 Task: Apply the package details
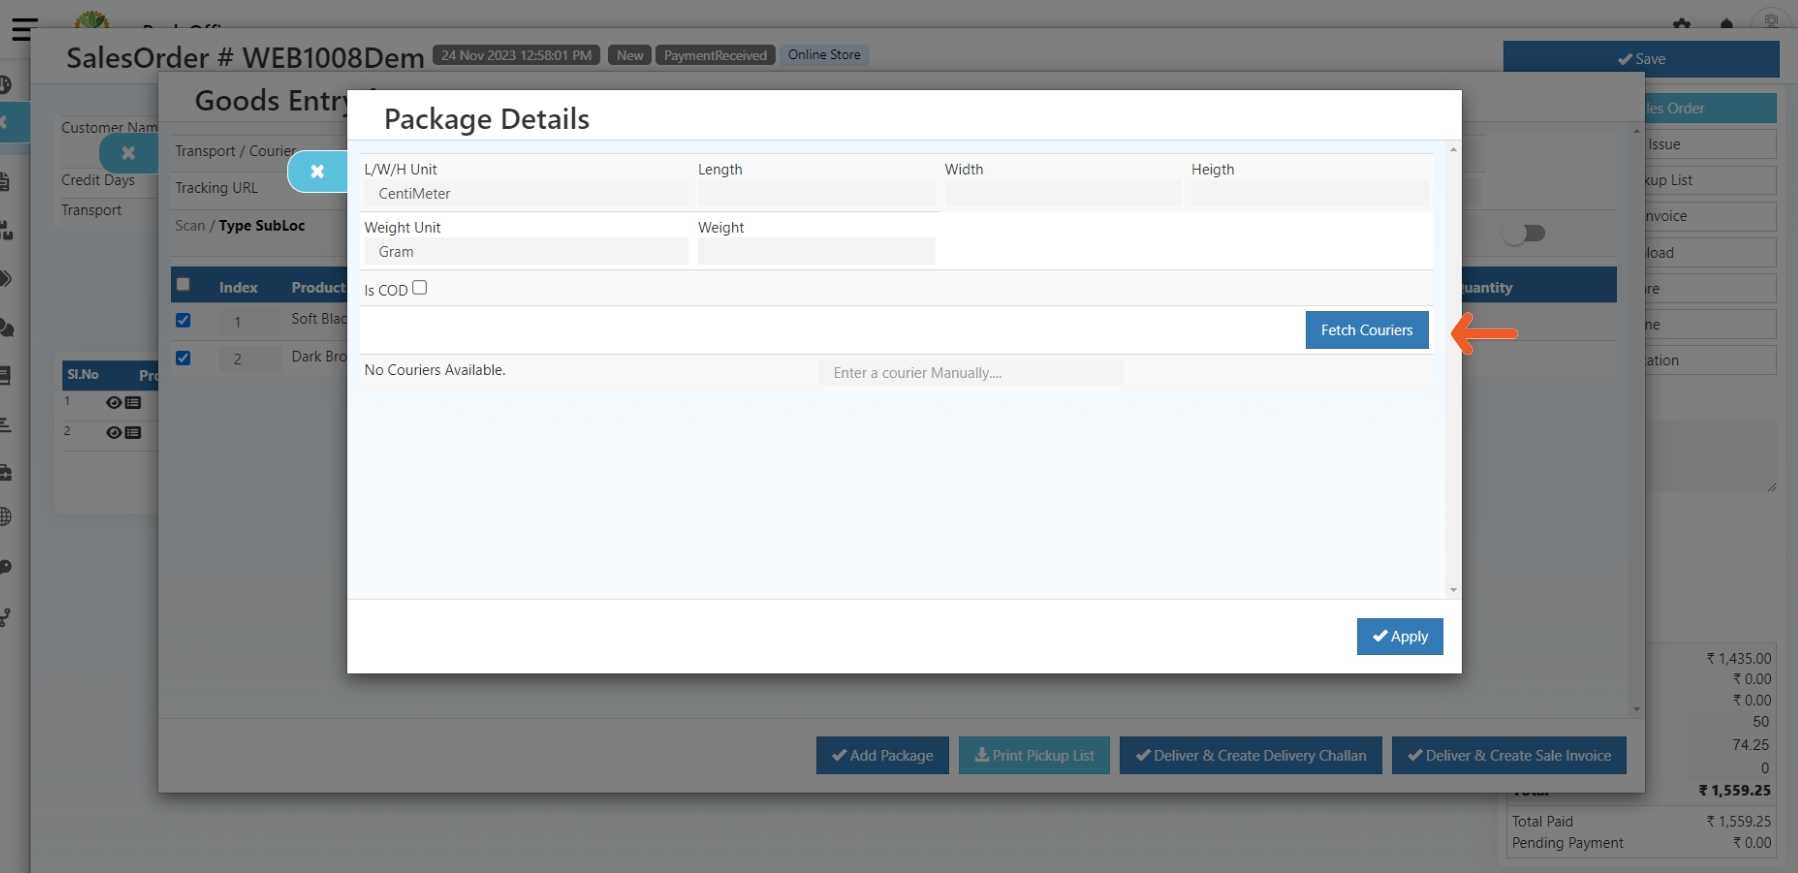[x=1399, y=637]
